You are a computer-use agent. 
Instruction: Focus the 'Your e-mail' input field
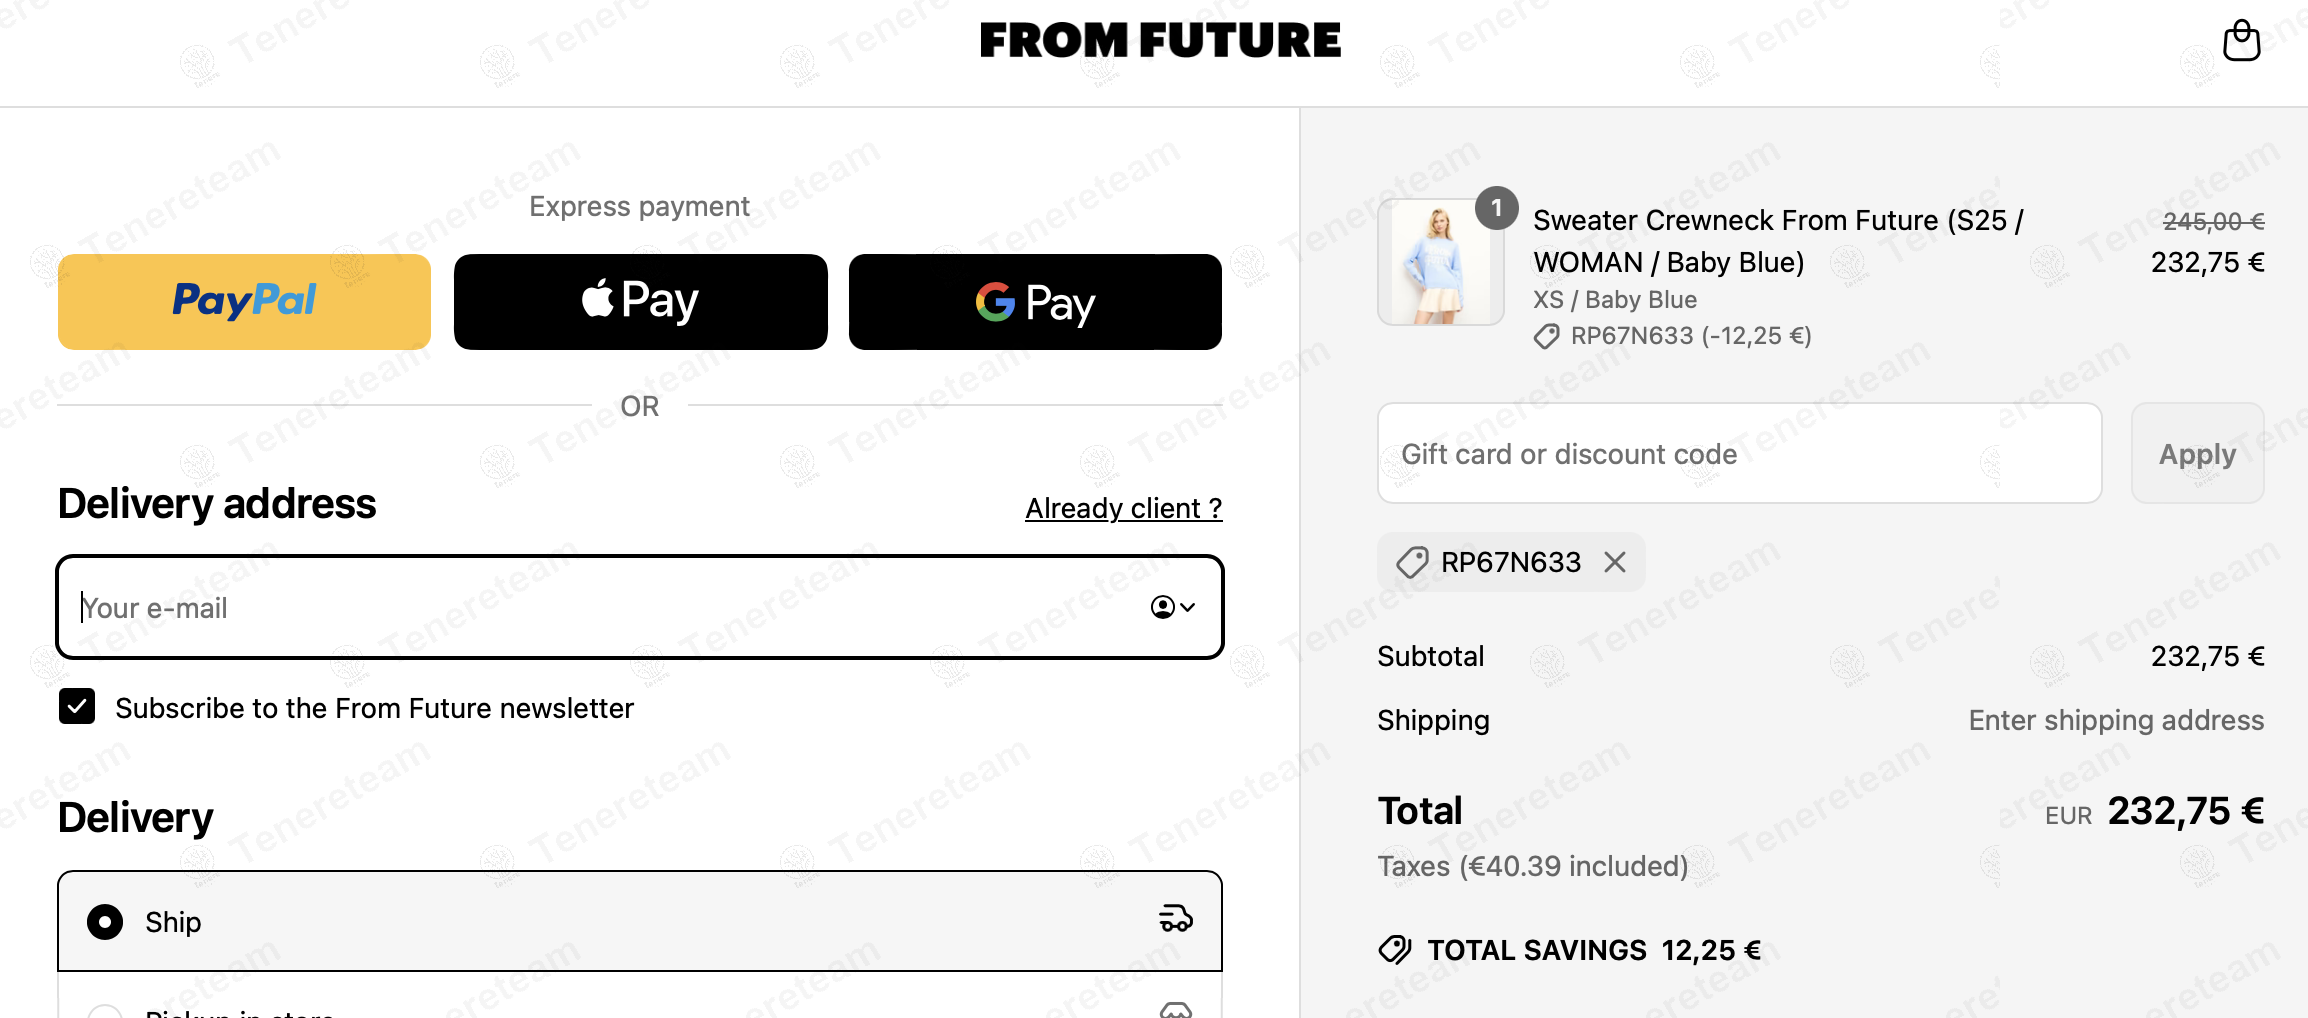600,607
